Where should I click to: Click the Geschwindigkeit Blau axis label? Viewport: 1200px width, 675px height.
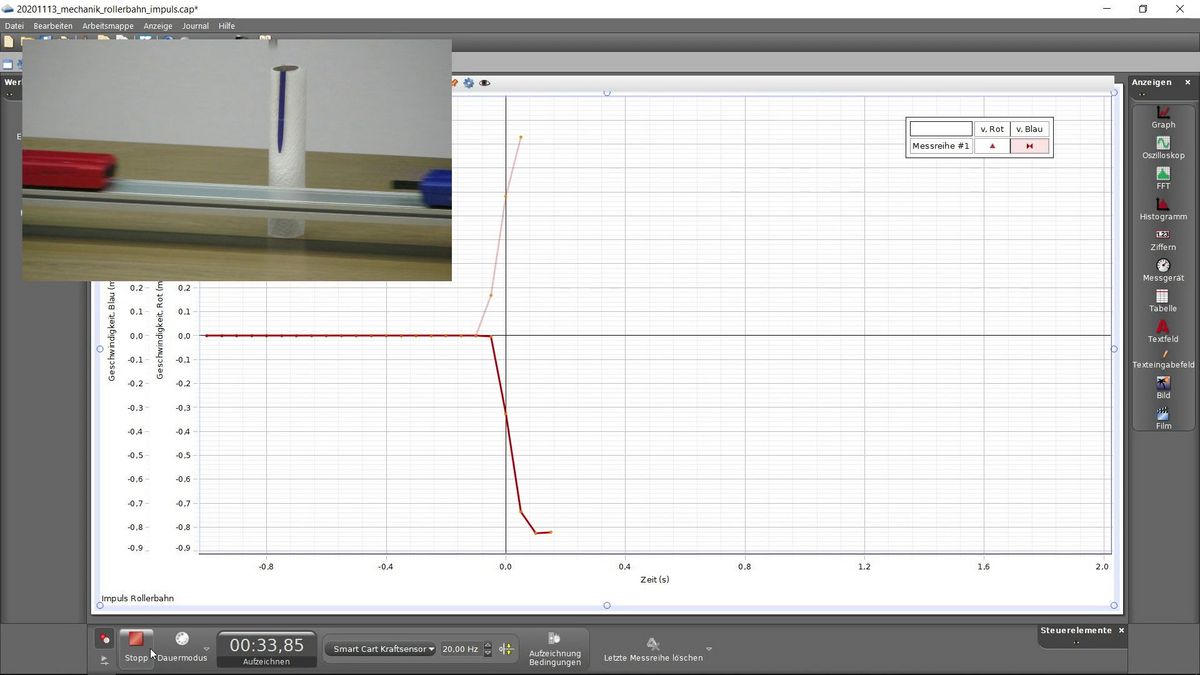(x=112, y=331)
